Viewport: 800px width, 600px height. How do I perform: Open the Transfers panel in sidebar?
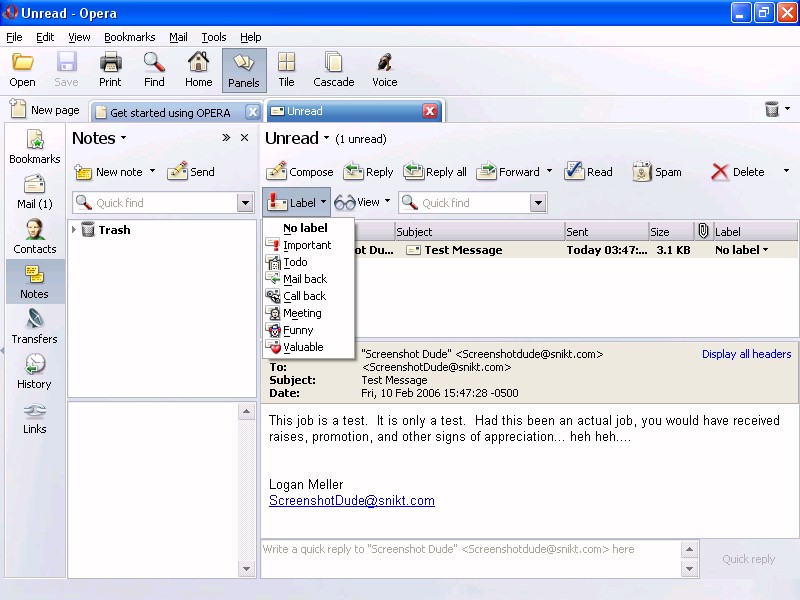(35, 326)
